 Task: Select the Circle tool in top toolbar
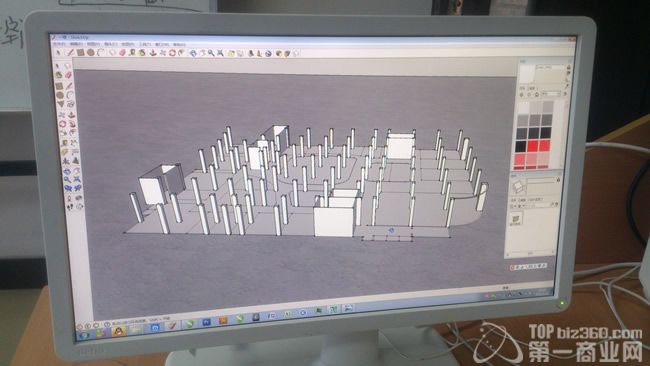pyautogui.click(x=90, y=53)
